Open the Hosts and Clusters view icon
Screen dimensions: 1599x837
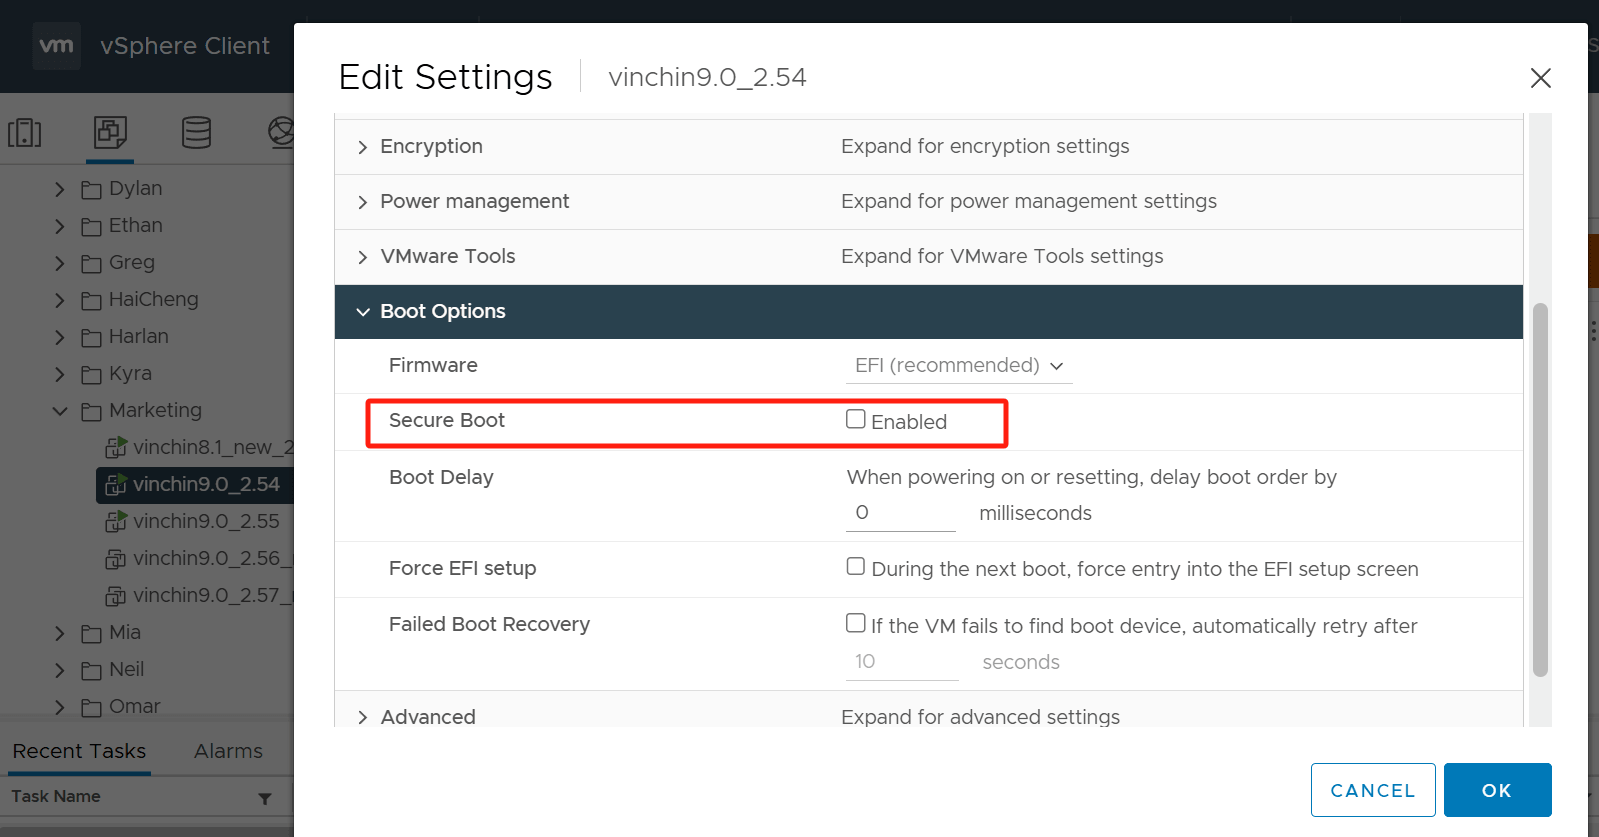pyautogui.click(x=25, y=132)
